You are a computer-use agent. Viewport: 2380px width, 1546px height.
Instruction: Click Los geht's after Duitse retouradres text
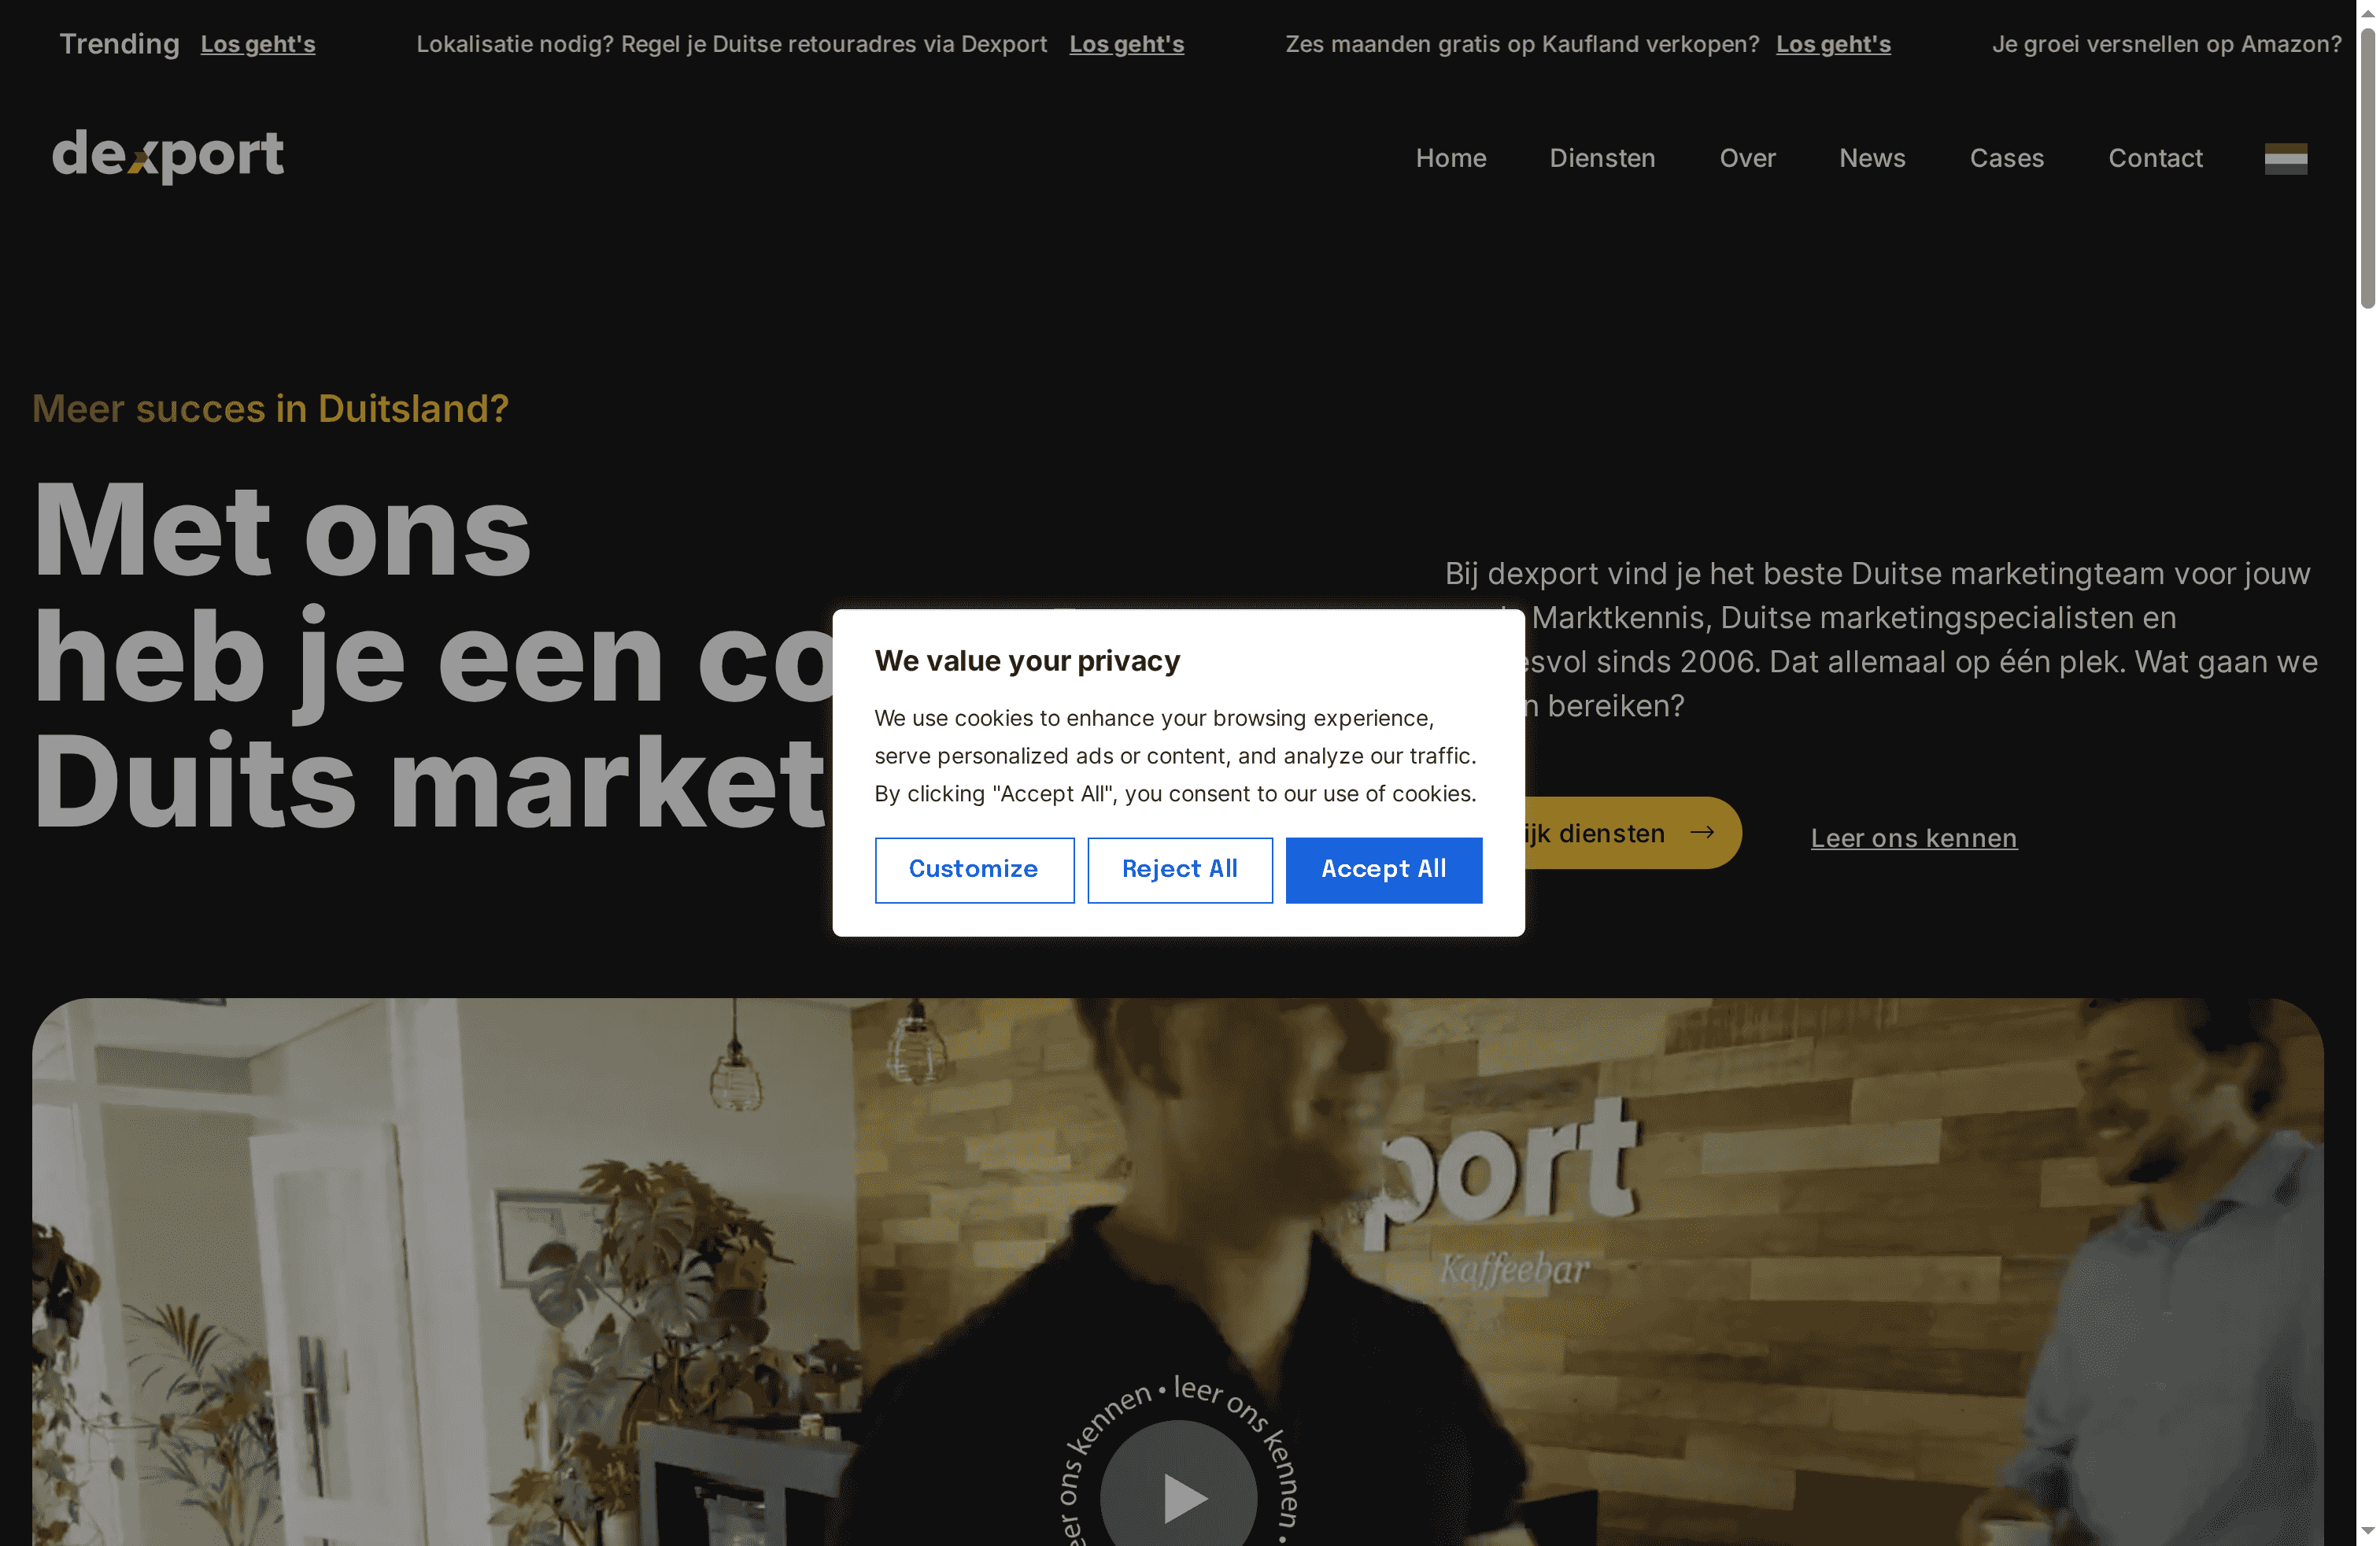[x=1126, y=44]
